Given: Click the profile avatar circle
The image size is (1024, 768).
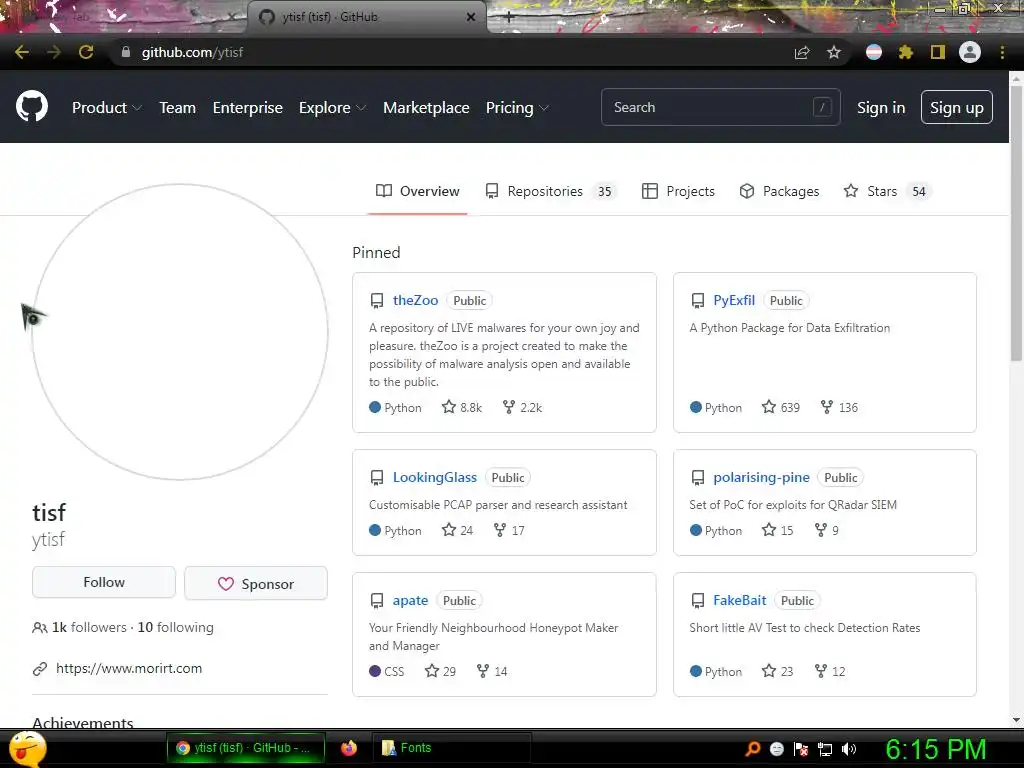Looking at the screenshot, I should [180, 332].
